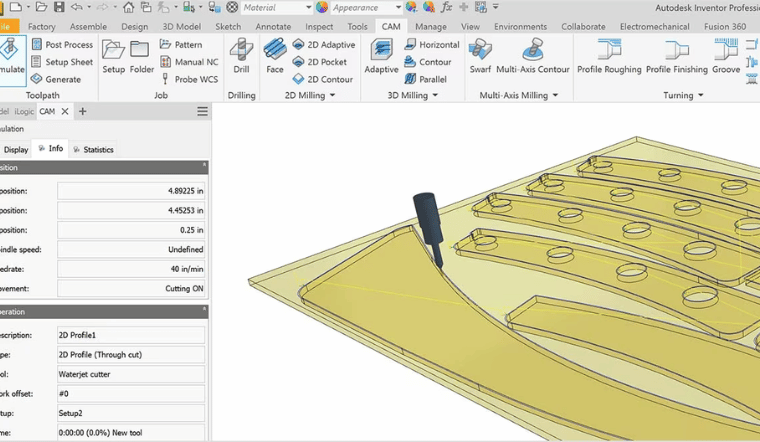
Task: Open the browser panel hamburger menu
Action: [203, 111]
